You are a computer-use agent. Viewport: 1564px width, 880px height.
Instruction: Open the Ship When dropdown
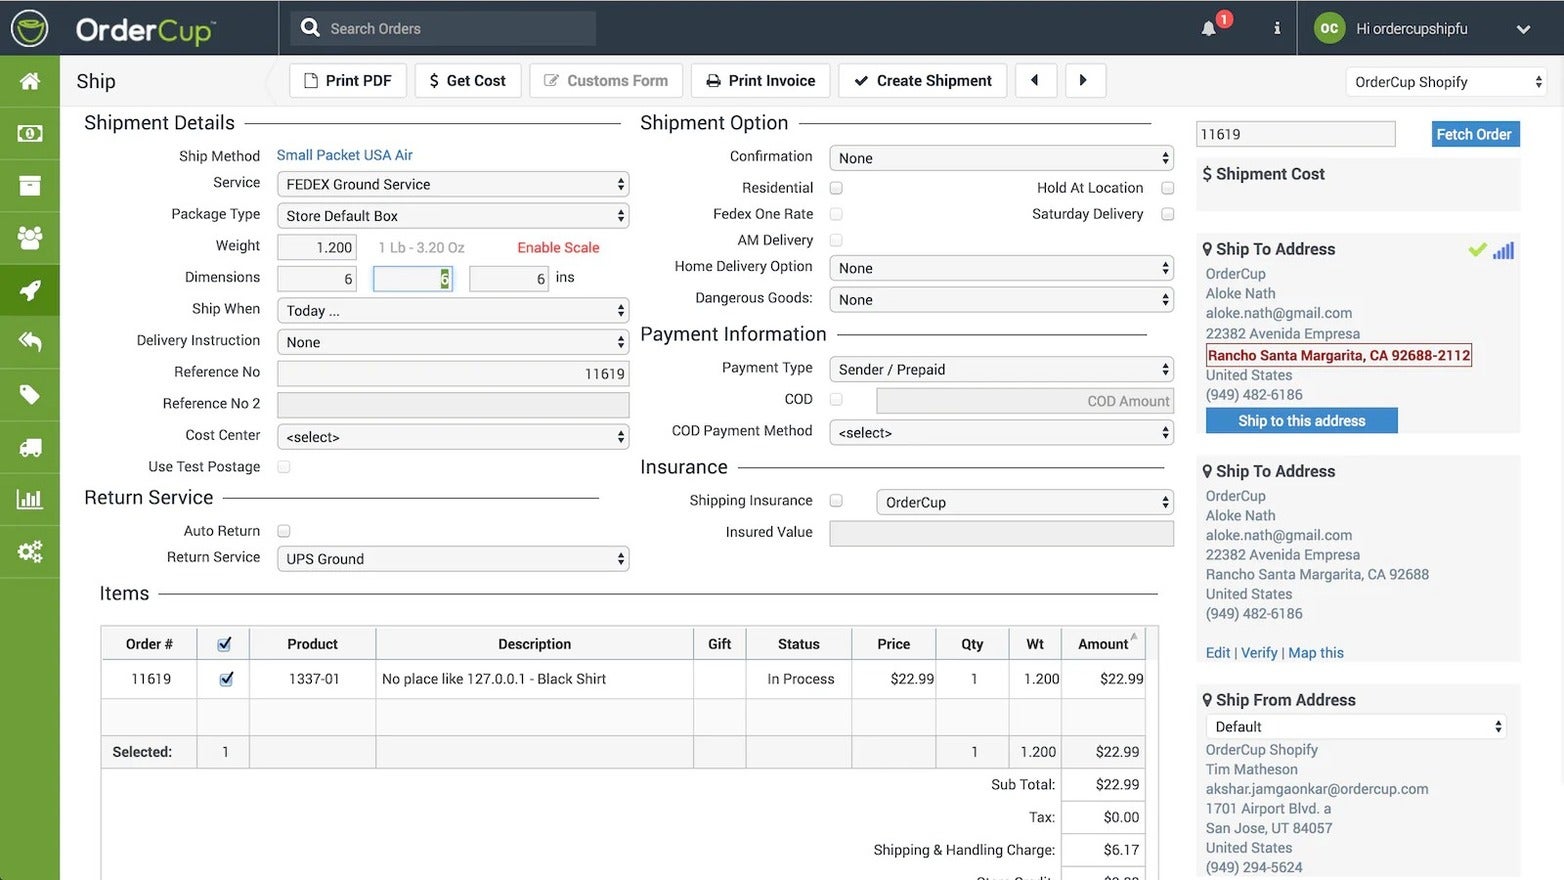tap(453, 311)
